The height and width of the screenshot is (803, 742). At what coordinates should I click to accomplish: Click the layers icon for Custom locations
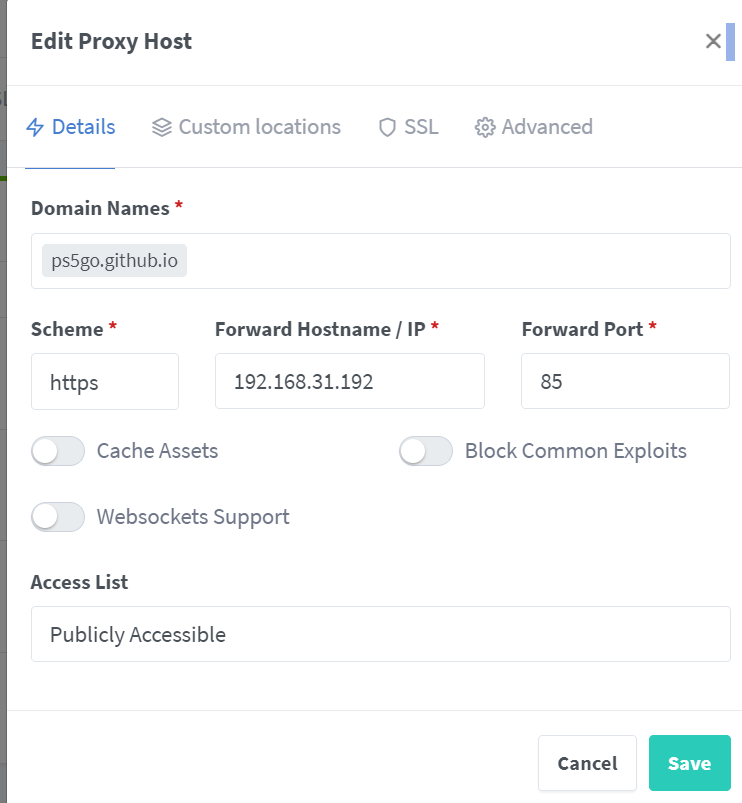tap(162, 127)
